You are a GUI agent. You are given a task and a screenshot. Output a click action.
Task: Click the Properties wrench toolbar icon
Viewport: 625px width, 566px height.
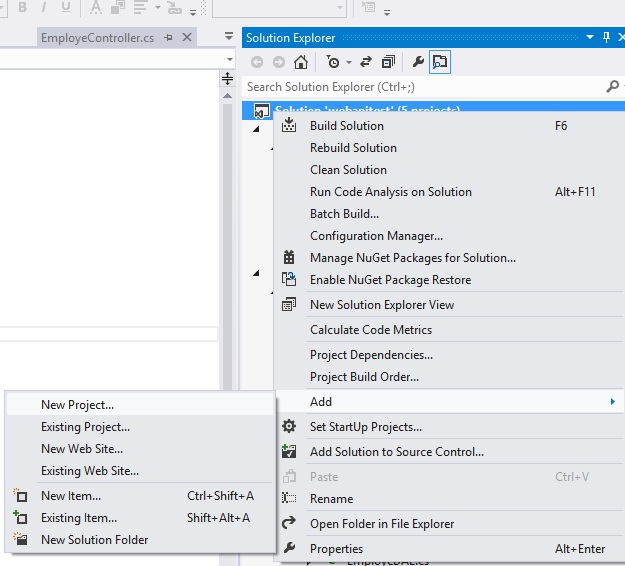(417, 62)
